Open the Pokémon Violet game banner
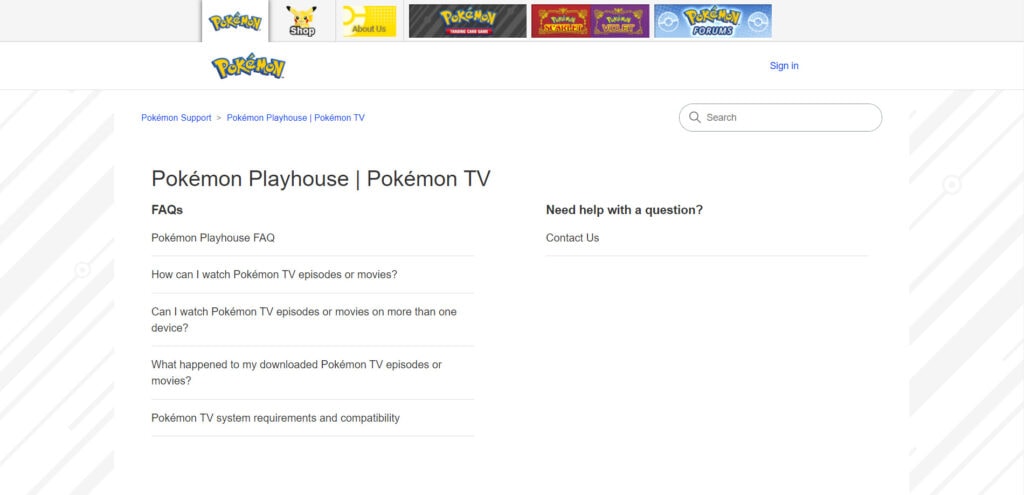 620,21
